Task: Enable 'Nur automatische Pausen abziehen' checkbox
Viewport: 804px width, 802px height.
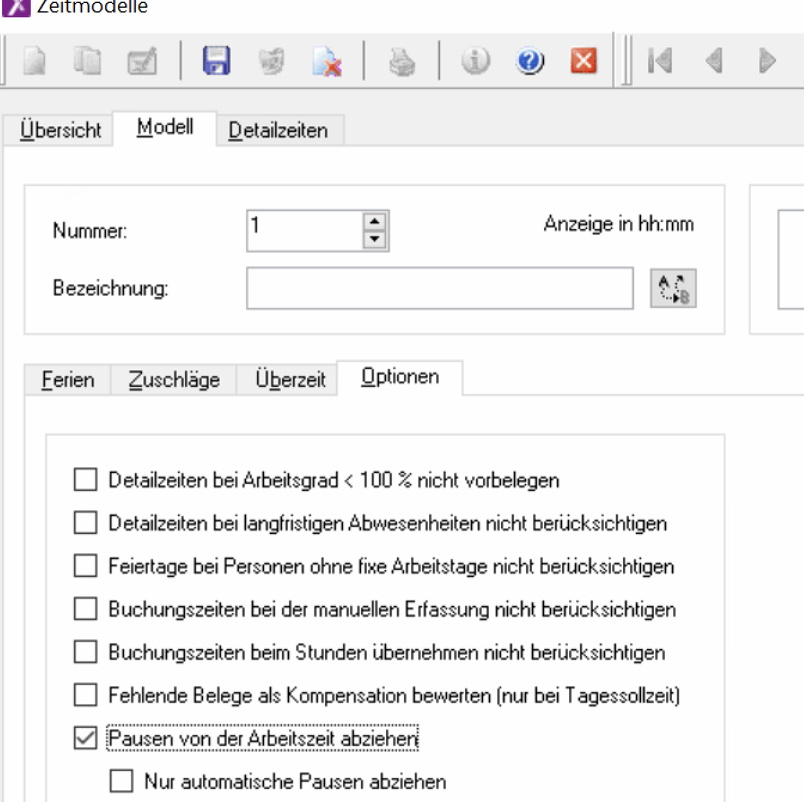Action: tap(121, 781)
